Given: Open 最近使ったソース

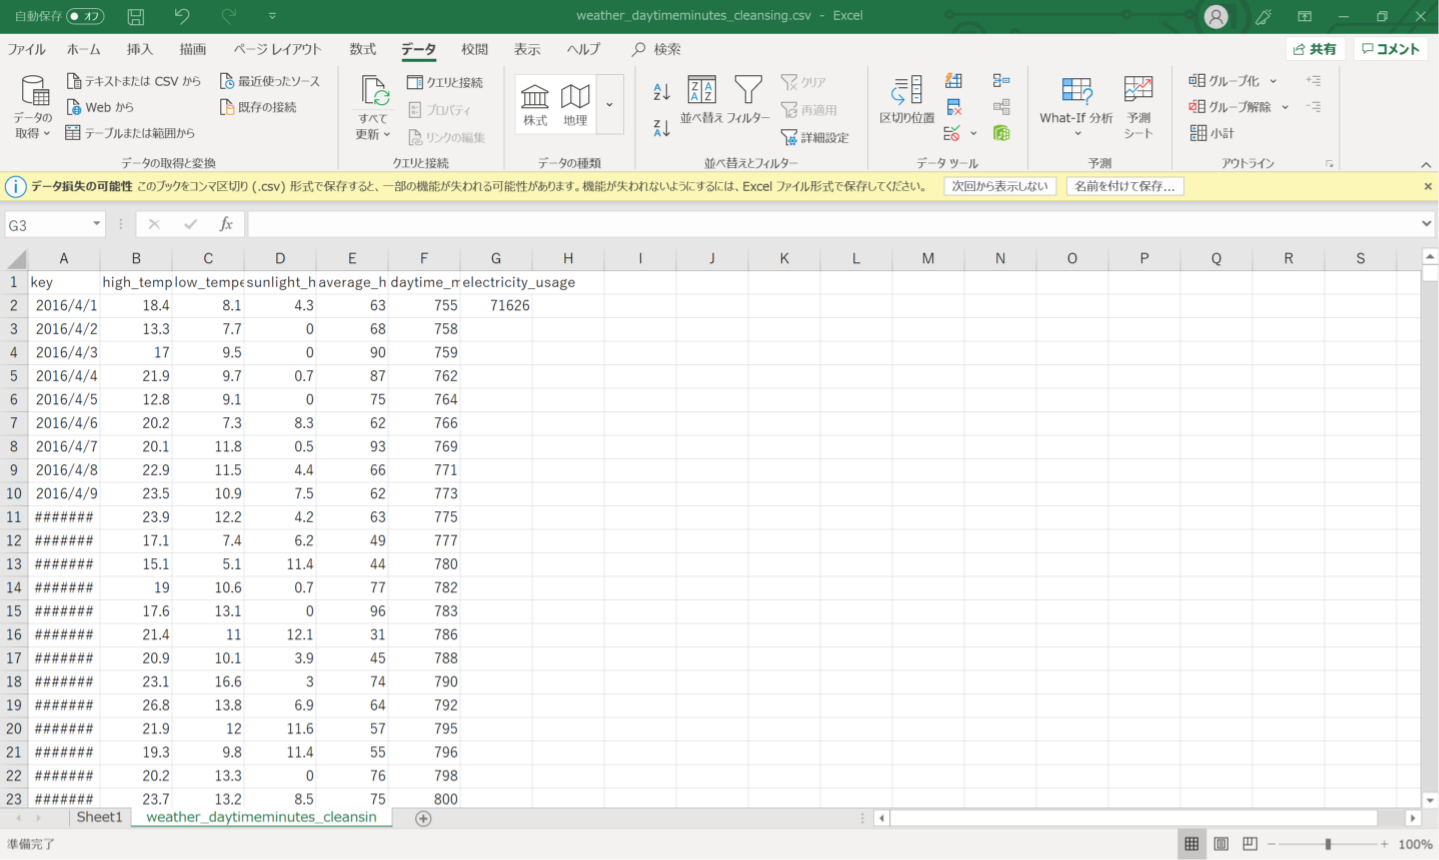Looking at the screenshot, I should pos(269,81).
